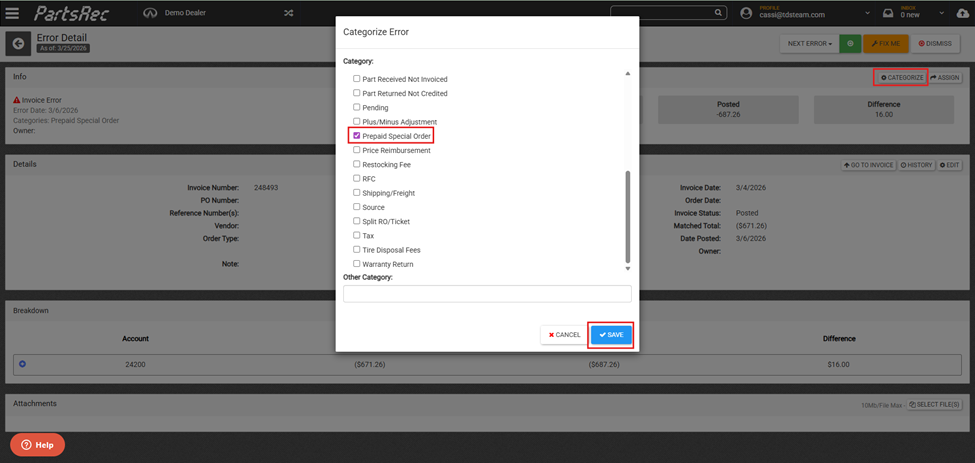The image size is (975, 463).
Task: Check Tire Disposal Fees category
Action: click(356, 250)
